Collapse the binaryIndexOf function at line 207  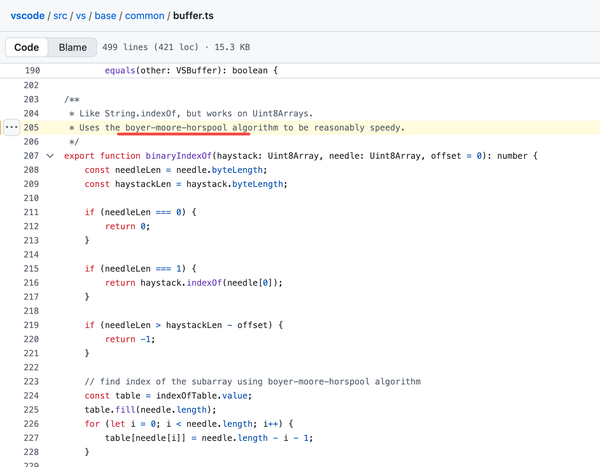(x=50, y=156)
